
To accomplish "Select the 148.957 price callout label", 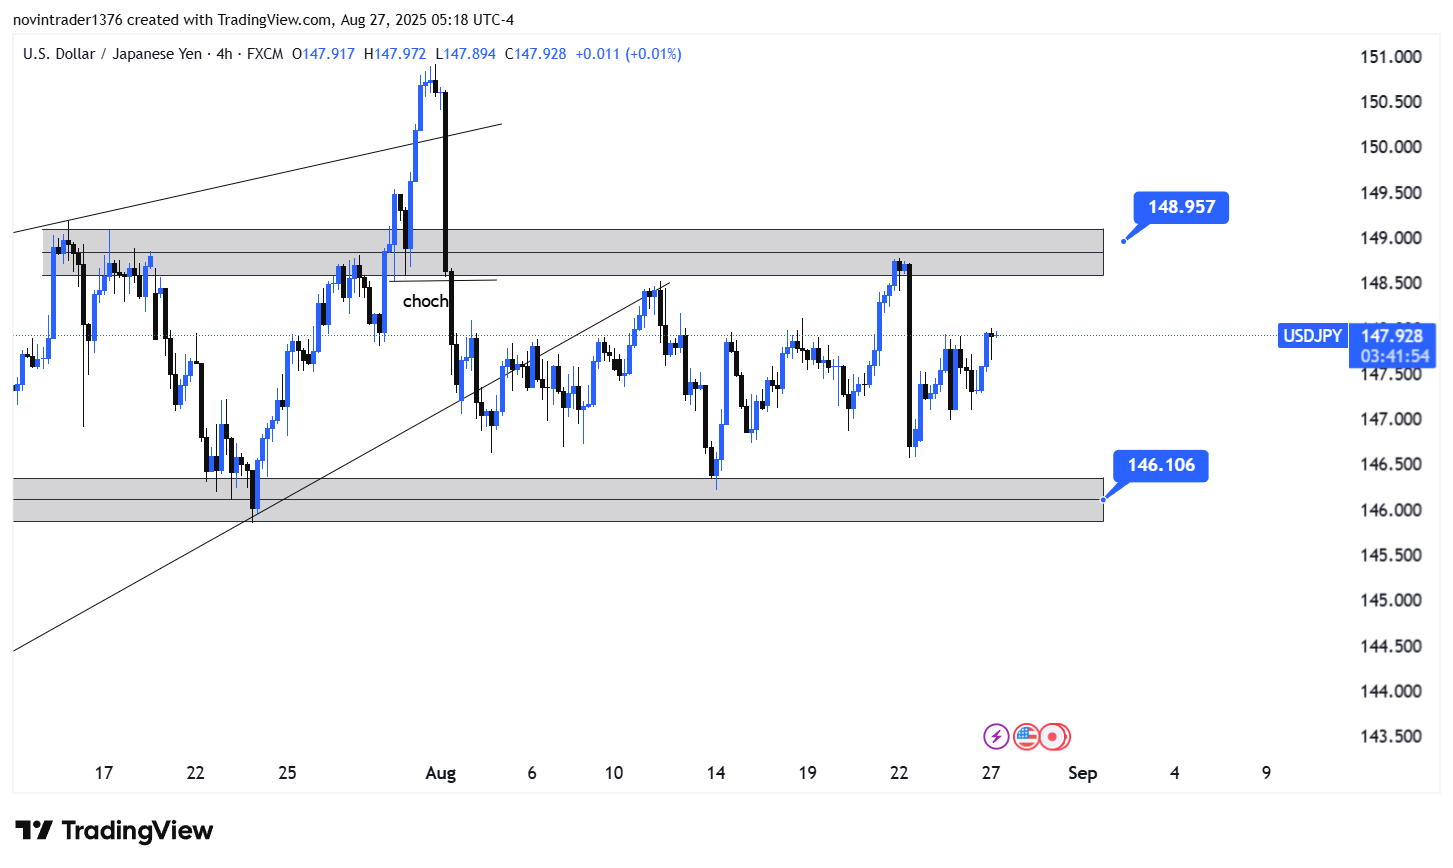I will [x=1181, y=207].
